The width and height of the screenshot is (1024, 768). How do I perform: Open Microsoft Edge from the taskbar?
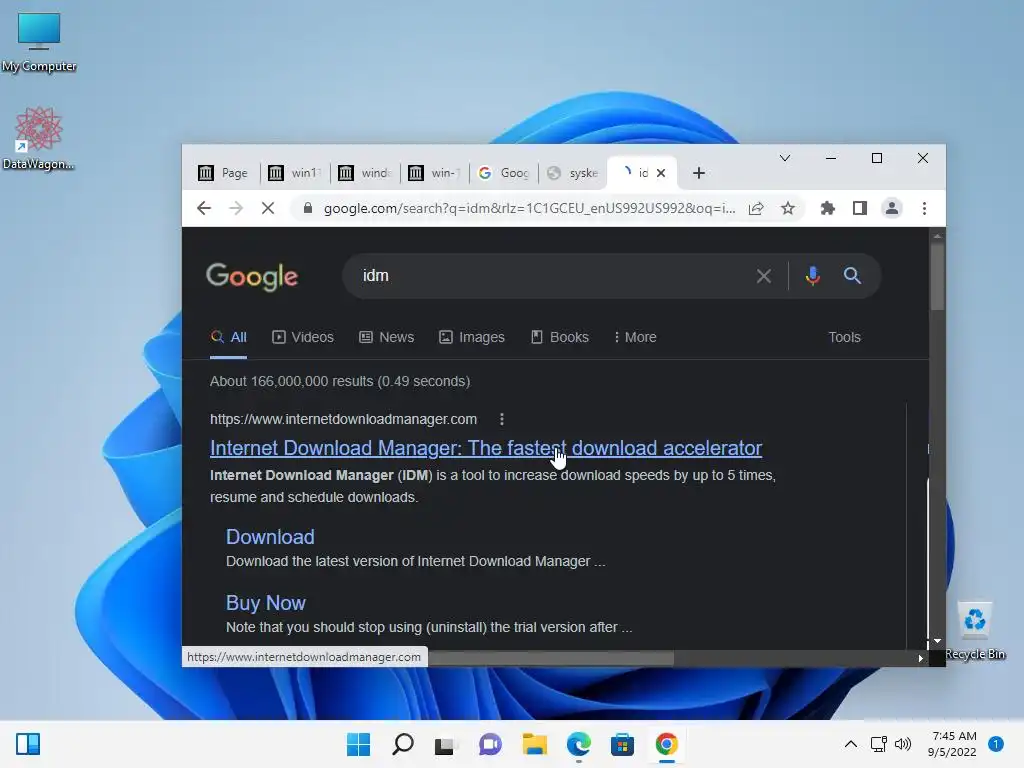click(579, 744)
